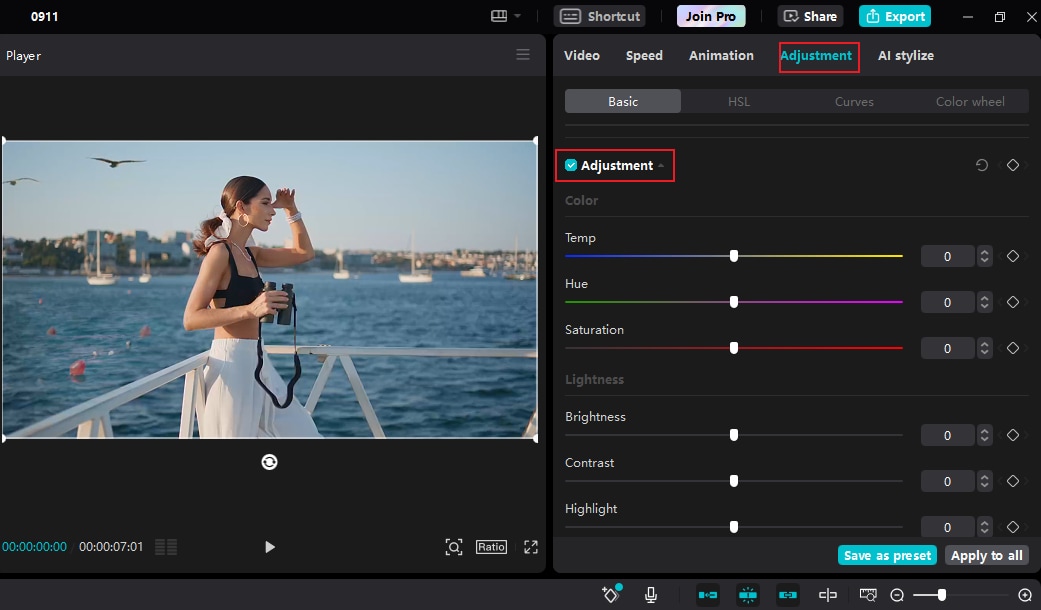Click the split clip icon in the timeline toolbar

(x=828, y=595)
